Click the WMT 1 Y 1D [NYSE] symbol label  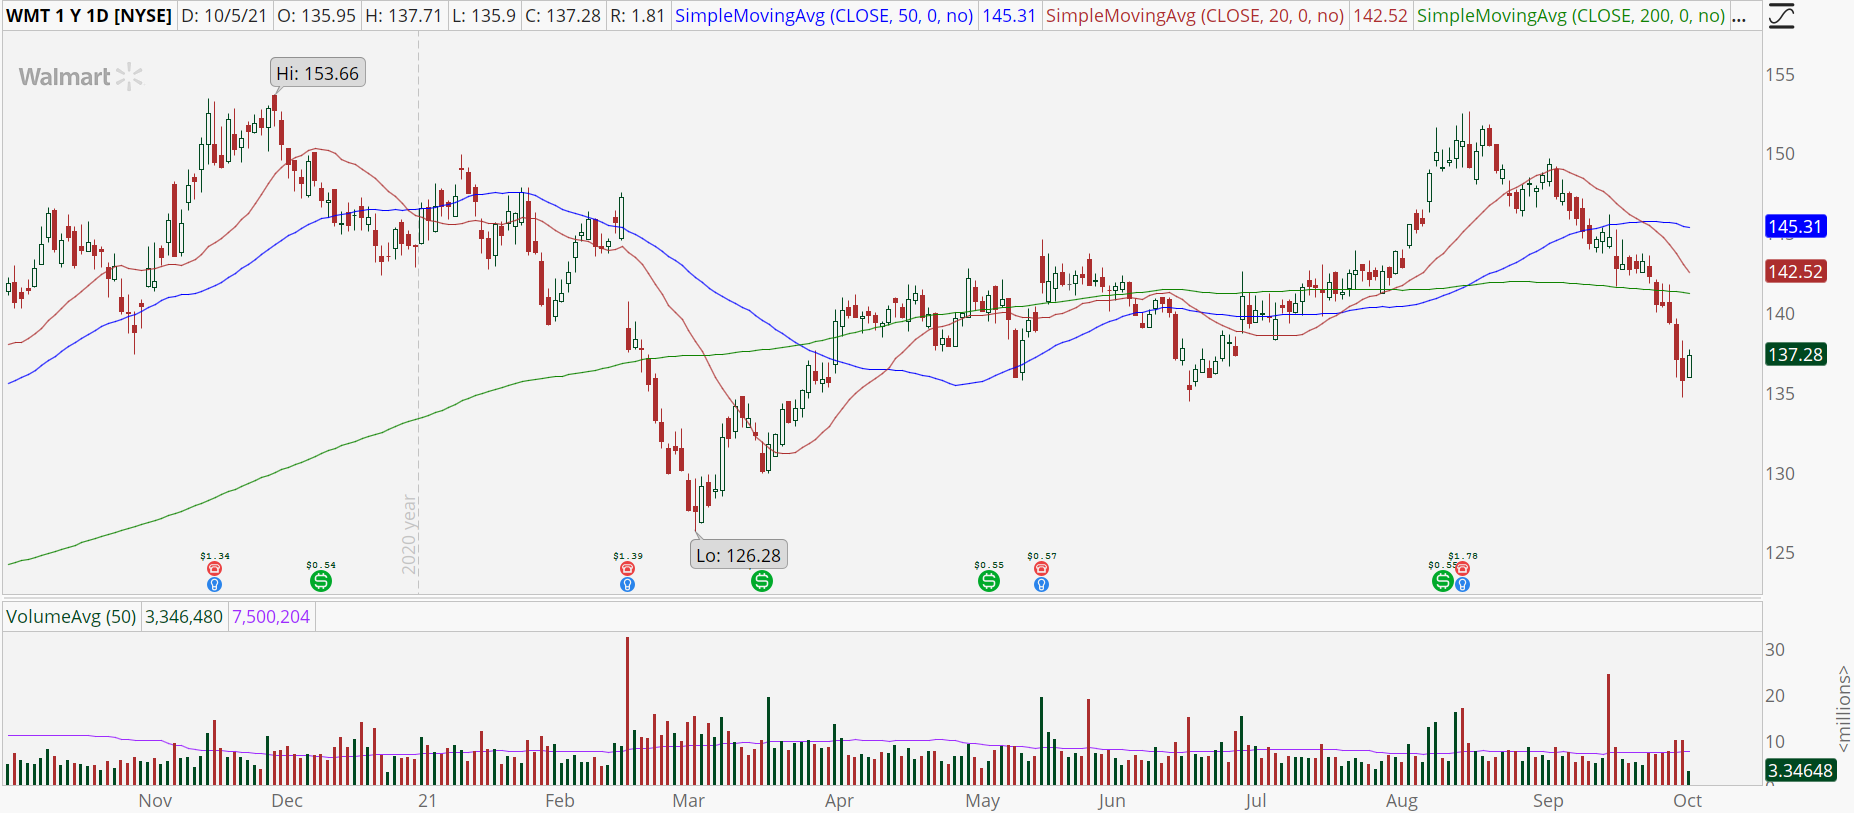pyautogui.click(x=89, y=16)
